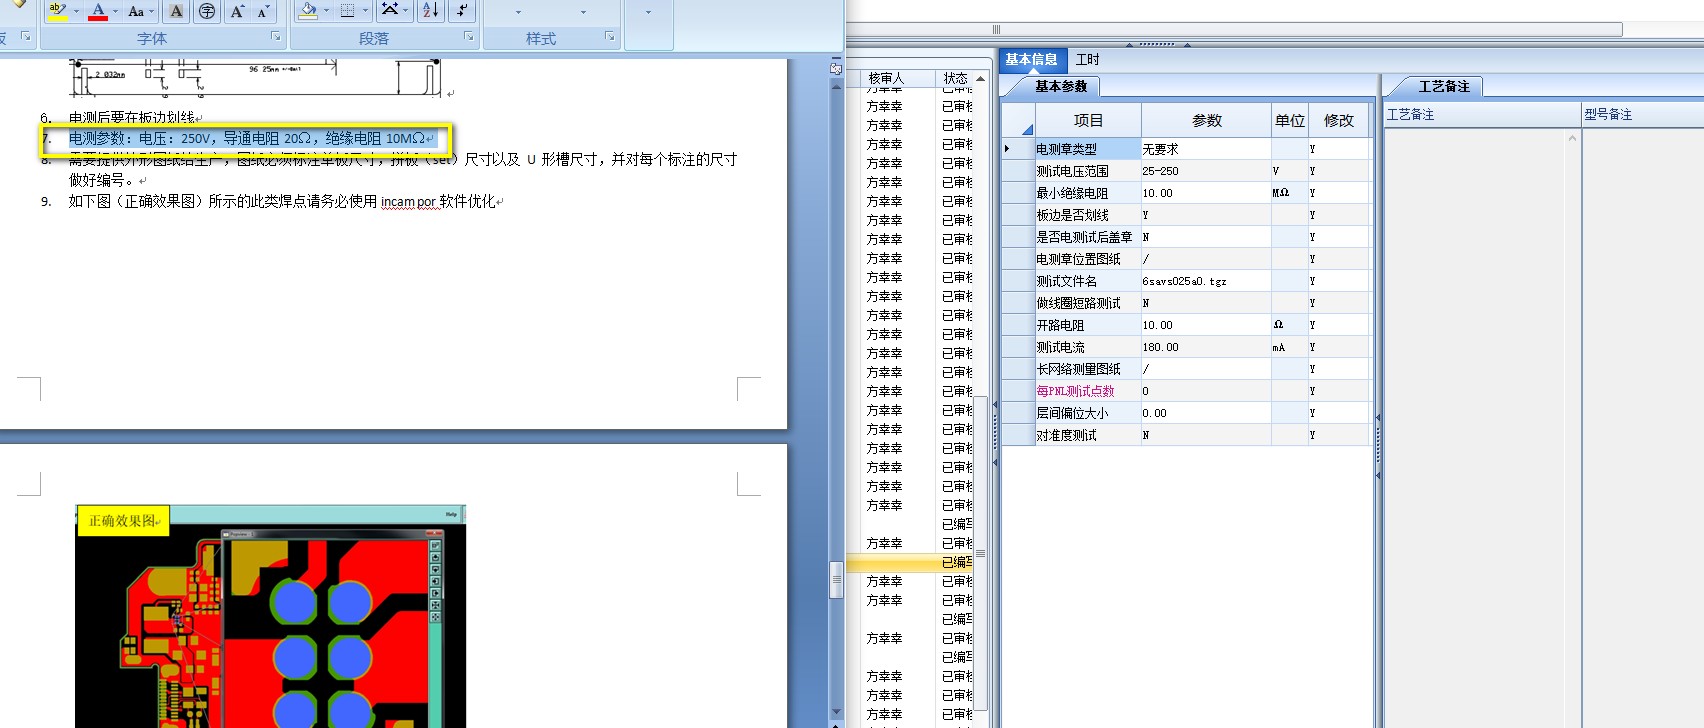1704x728 pixels.
Task: Click the Asian layout icon in 段落
Action: point(390,10)
